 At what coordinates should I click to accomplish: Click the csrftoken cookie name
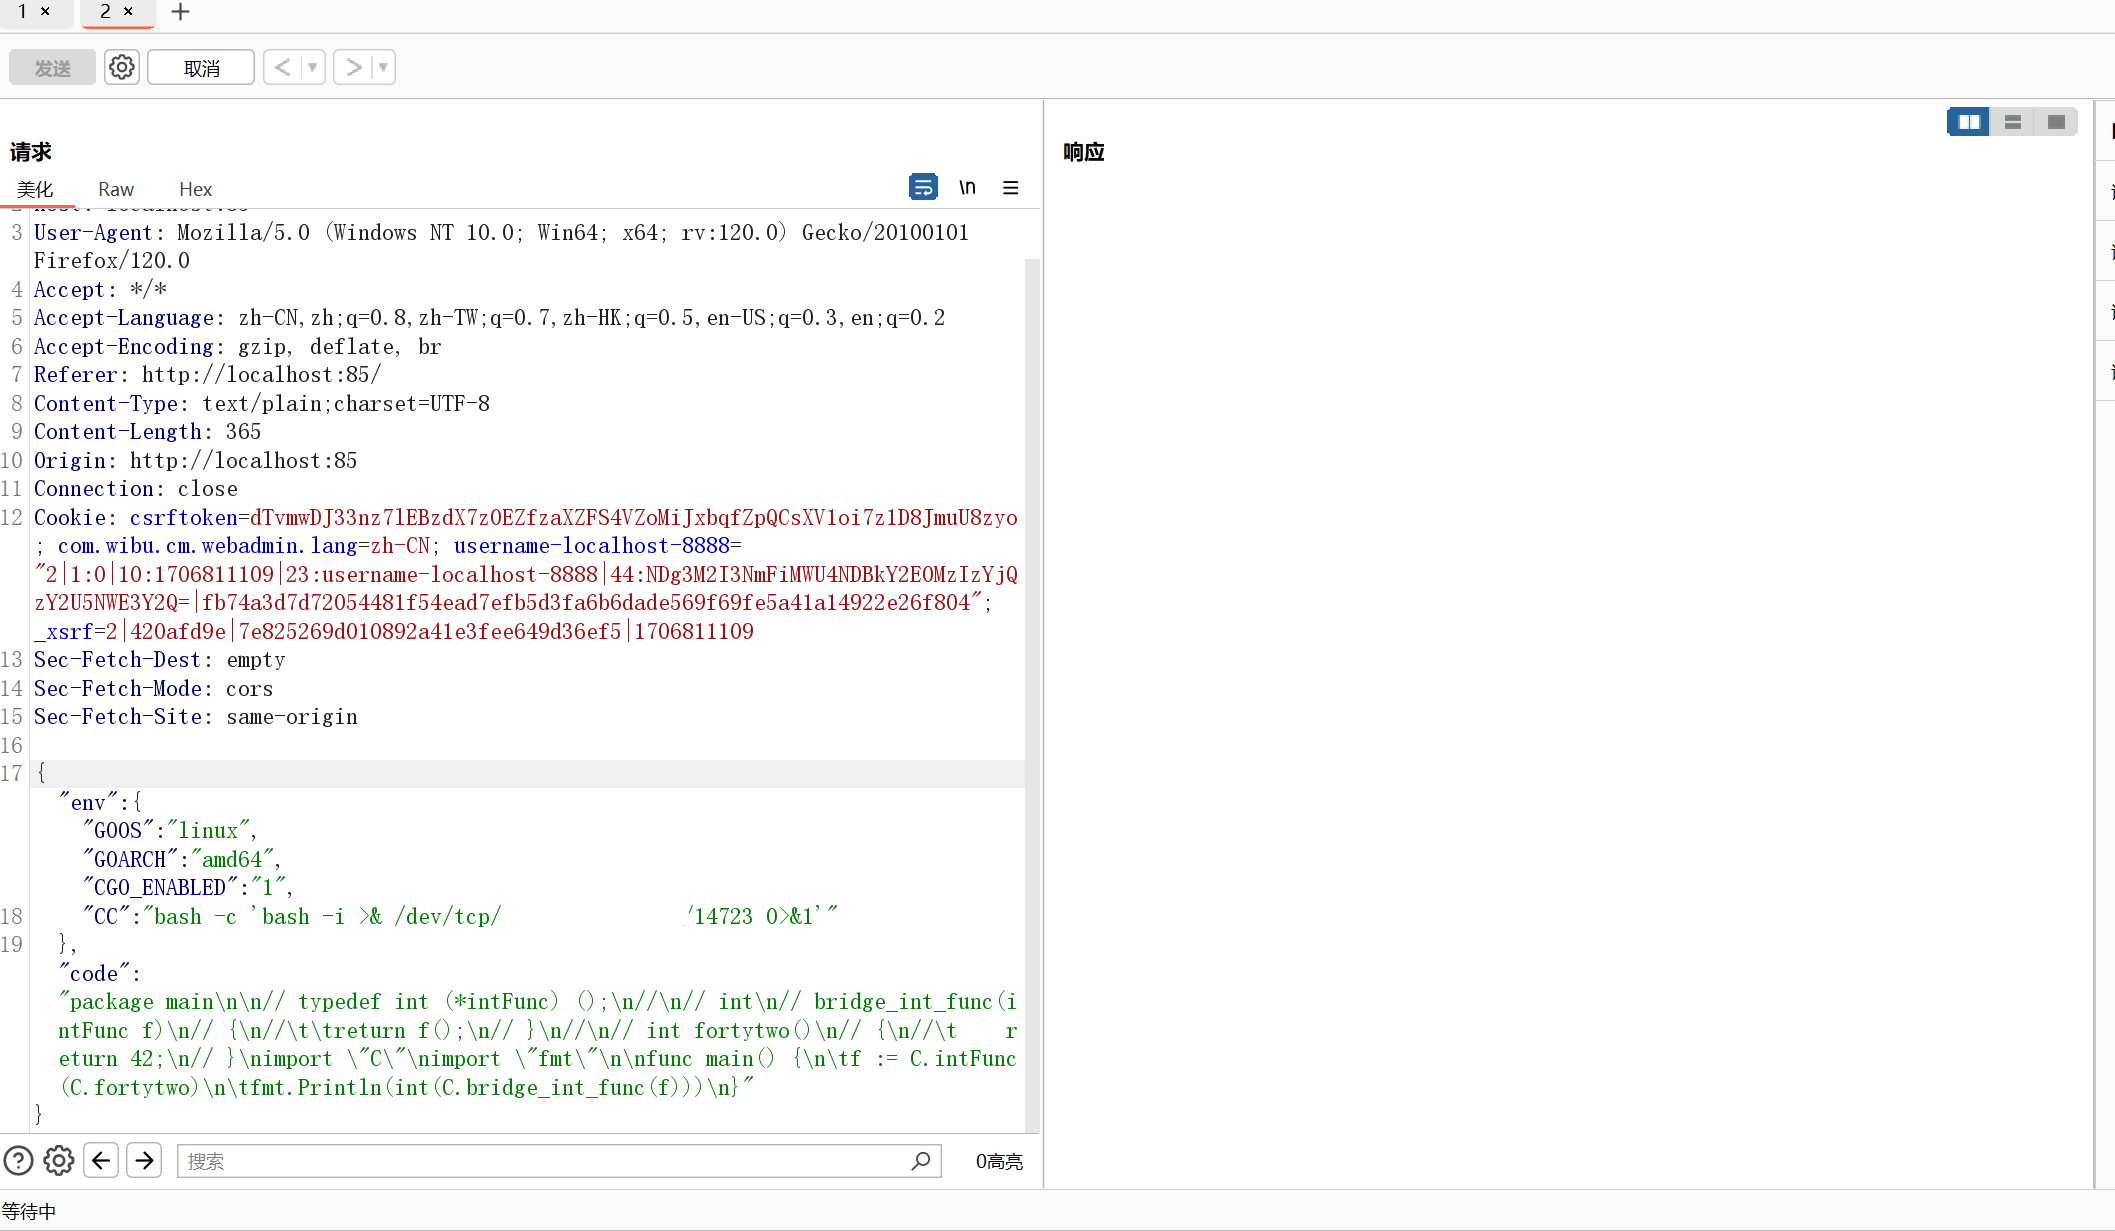click(x=184, y=518)
